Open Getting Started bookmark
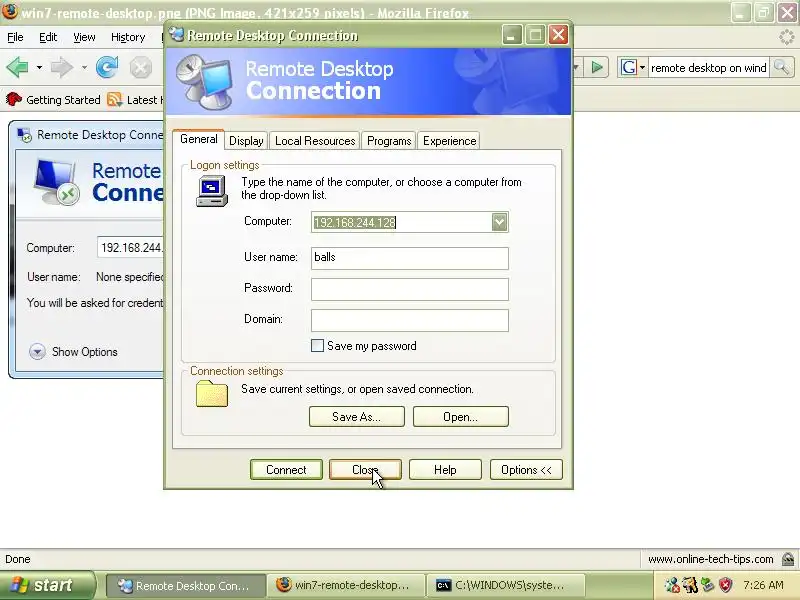Viewport: 800px width, 600px height. pos(53,99)
